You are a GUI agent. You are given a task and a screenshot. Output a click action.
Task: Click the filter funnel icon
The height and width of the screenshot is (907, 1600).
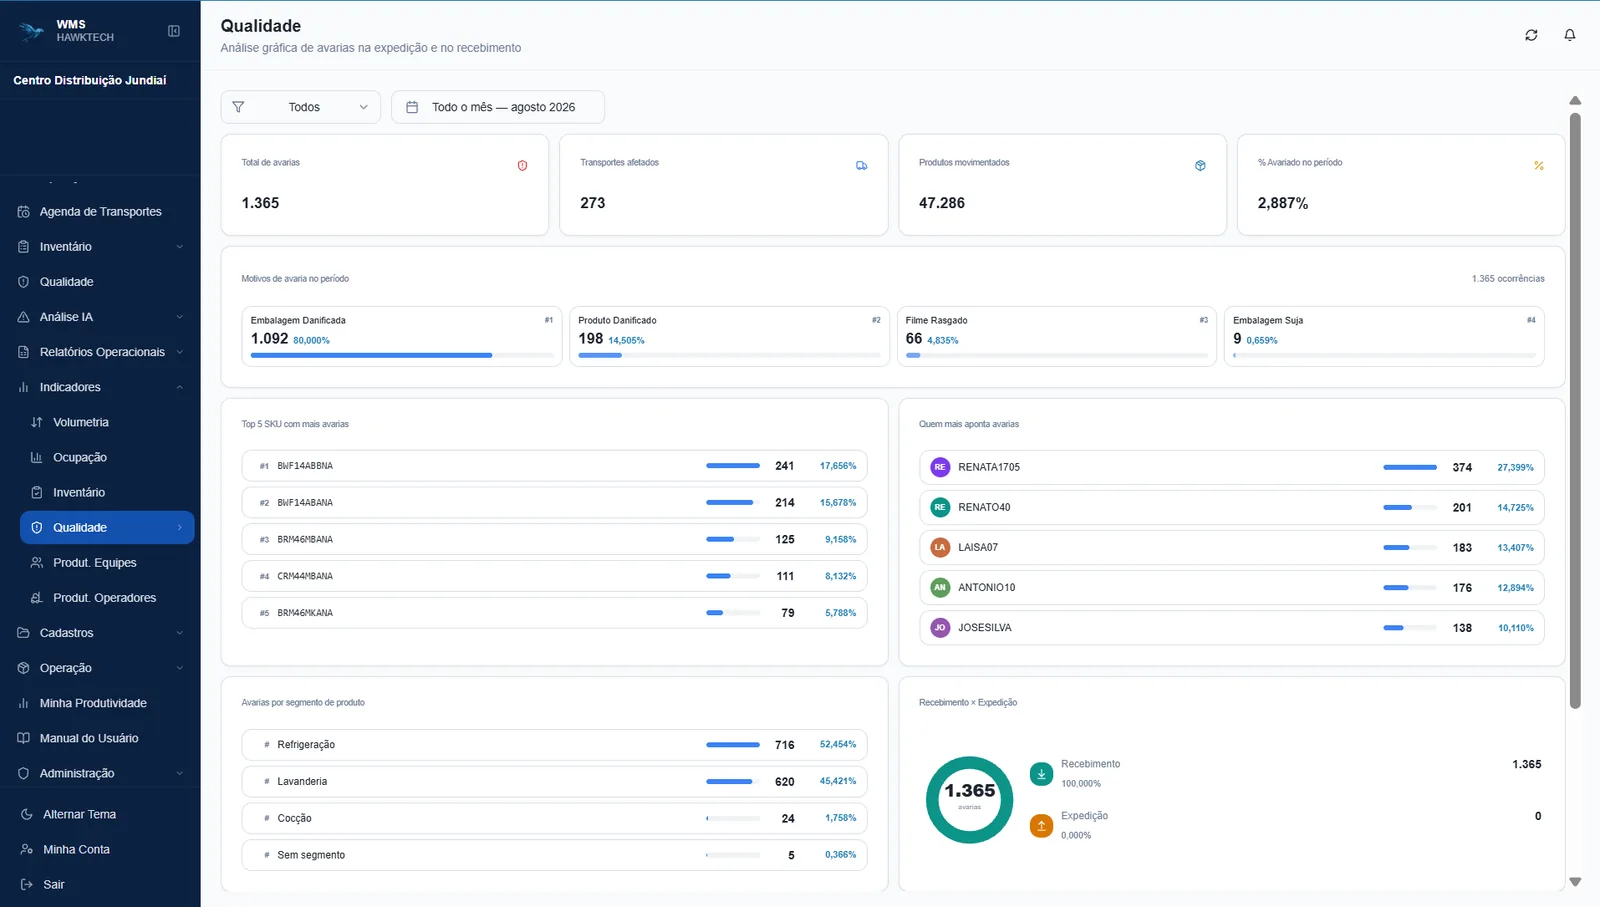tap(238, 107)
